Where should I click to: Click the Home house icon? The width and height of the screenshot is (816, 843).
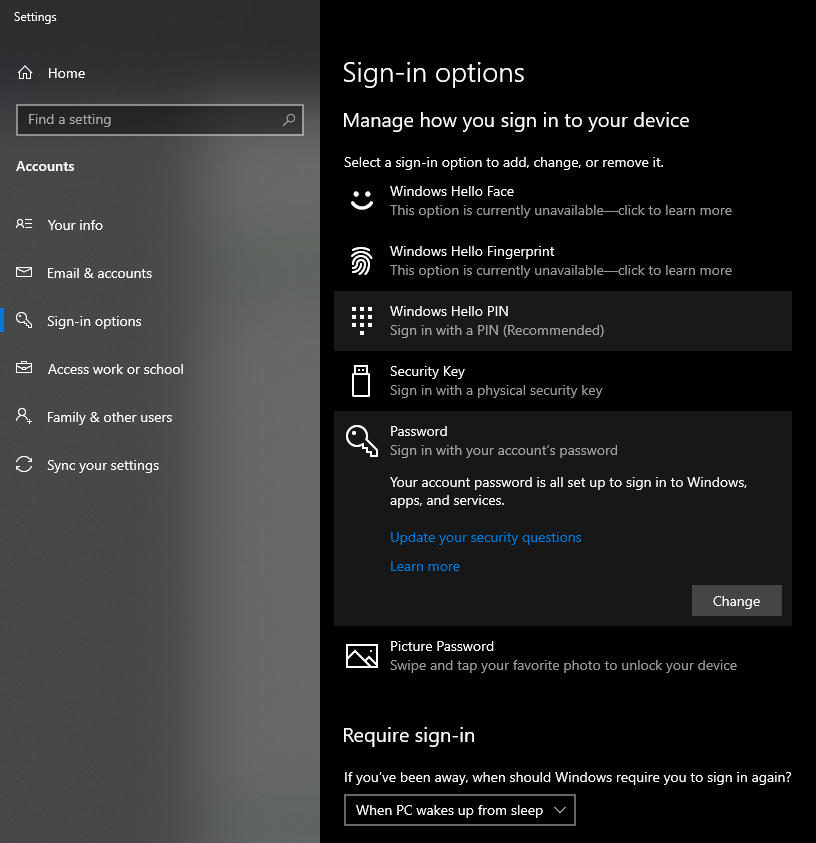[x=25, y=73]
